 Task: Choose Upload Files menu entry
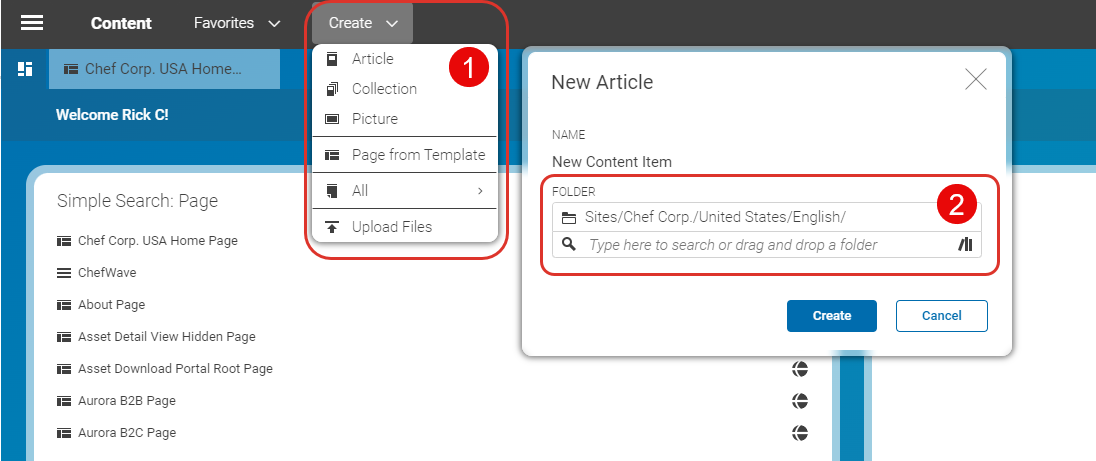tap(404, 227)
